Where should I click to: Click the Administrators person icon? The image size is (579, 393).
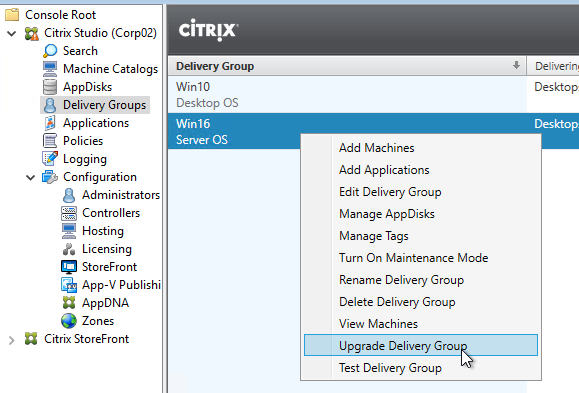click(x=69, y=195)
